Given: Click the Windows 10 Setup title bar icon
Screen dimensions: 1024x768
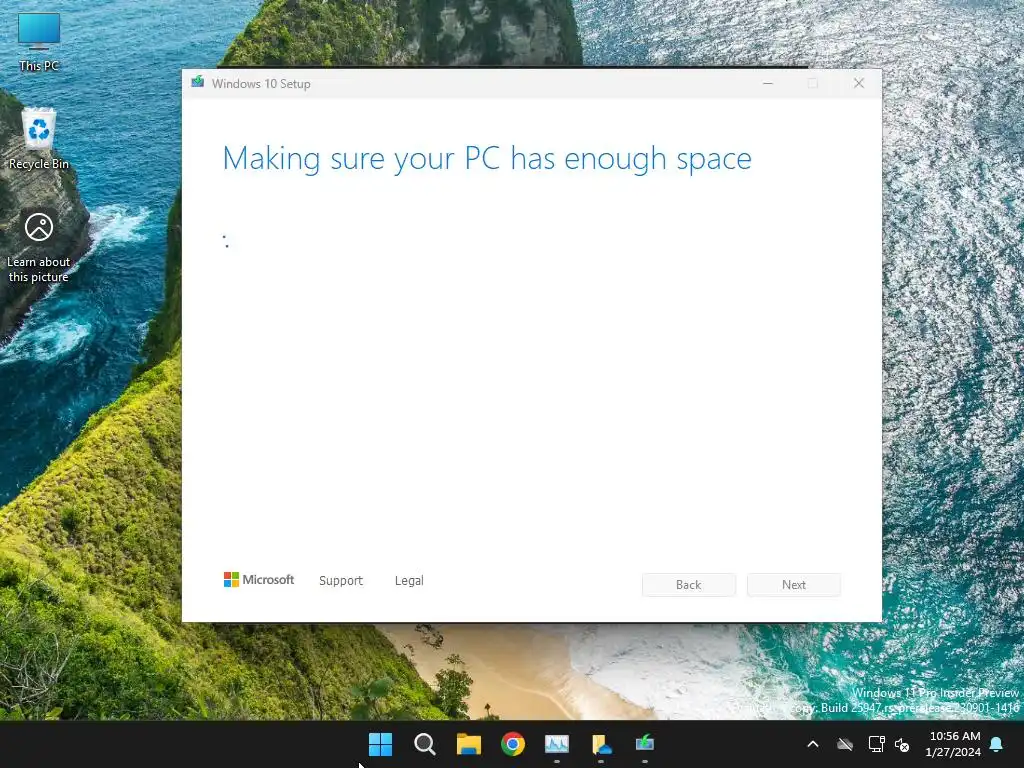Looking at the screenshot, I should [x=198, y=83].
